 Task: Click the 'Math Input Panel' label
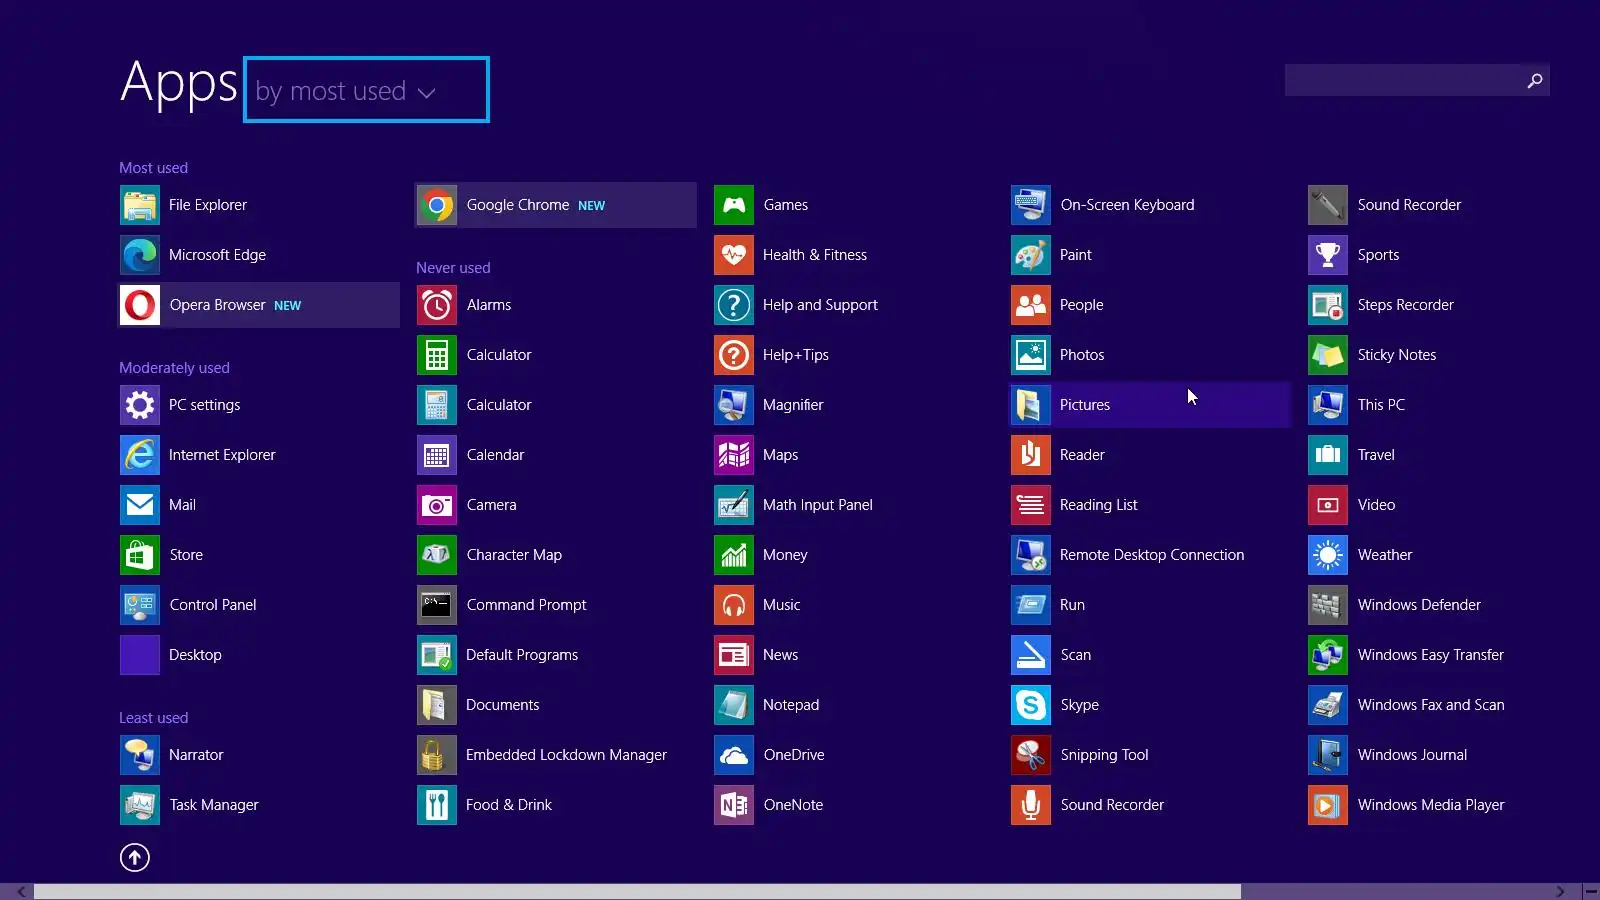click(x=818, y=505)
